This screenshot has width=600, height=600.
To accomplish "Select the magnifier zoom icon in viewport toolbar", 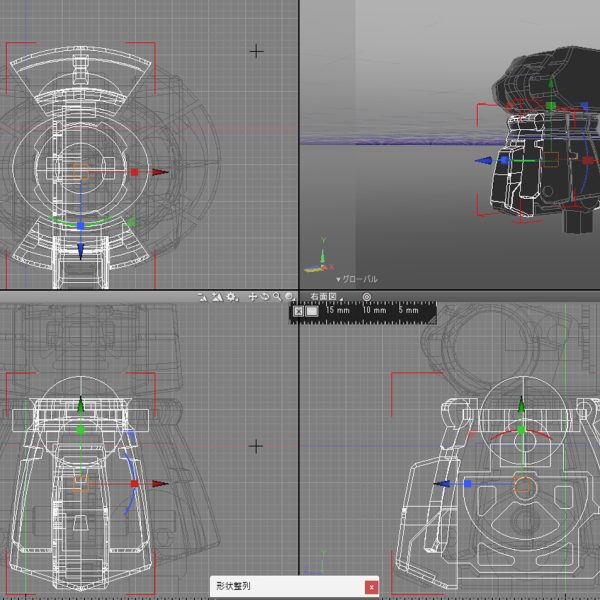I will pyautogui.click(x=277, y=297).
